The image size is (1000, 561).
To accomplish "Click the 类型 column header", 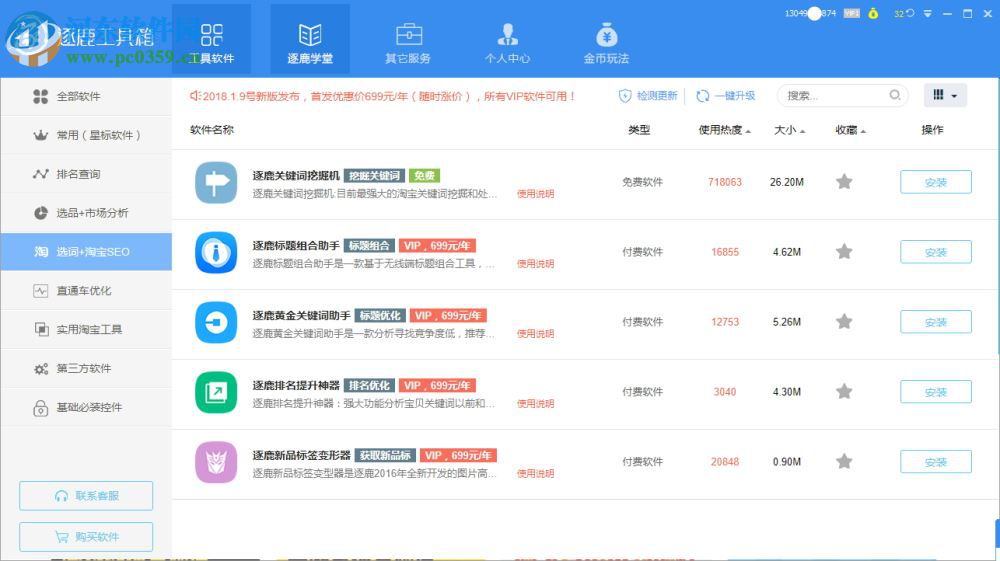I will tap(639, 130).
